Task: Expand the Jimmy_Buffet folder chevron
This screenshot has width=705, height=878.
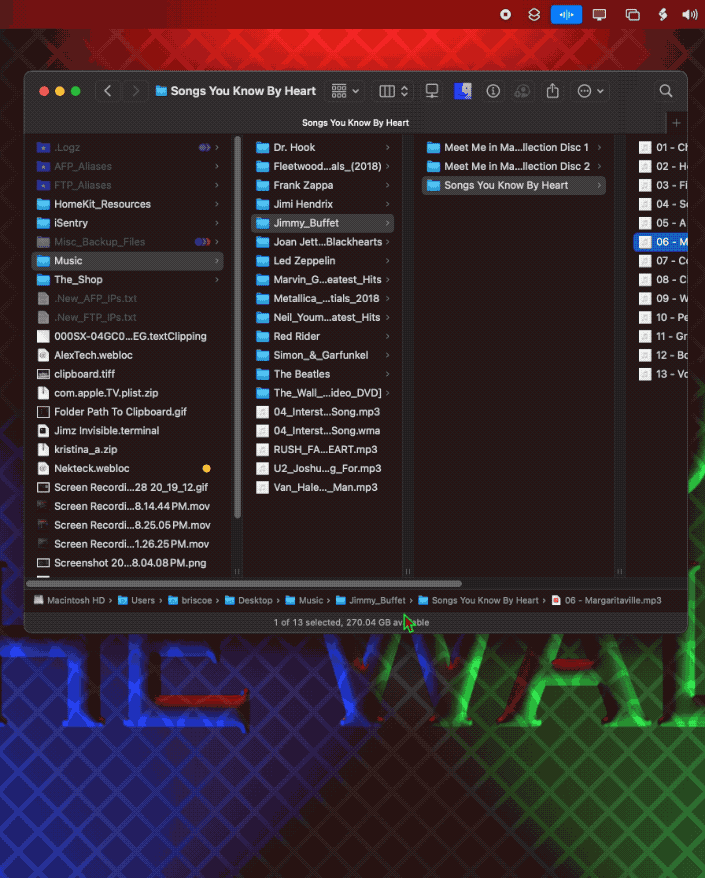Action: tap(387, 223)
